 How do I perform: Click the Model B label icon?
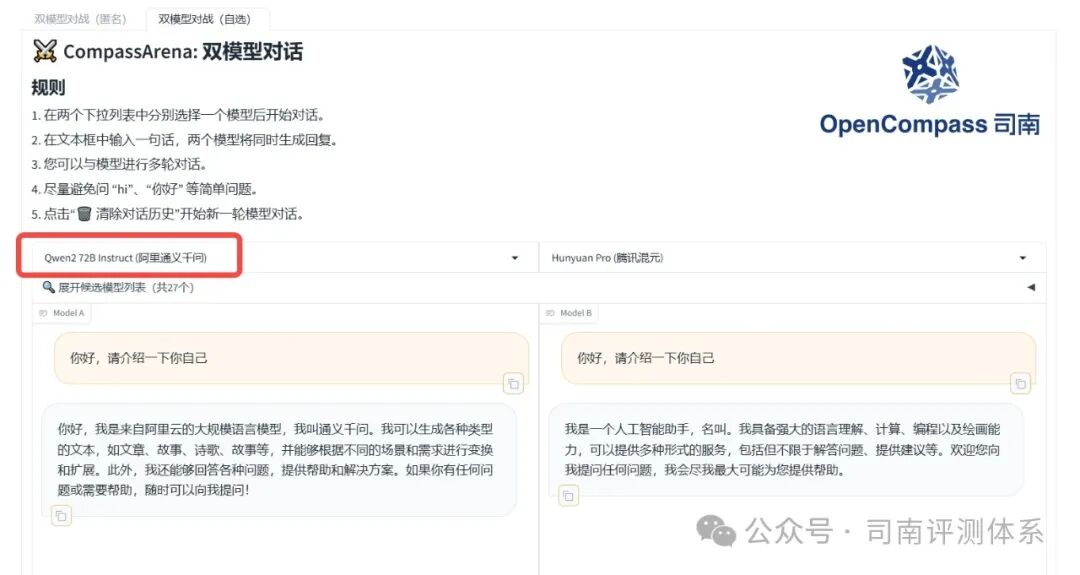[x=550, y=313]
